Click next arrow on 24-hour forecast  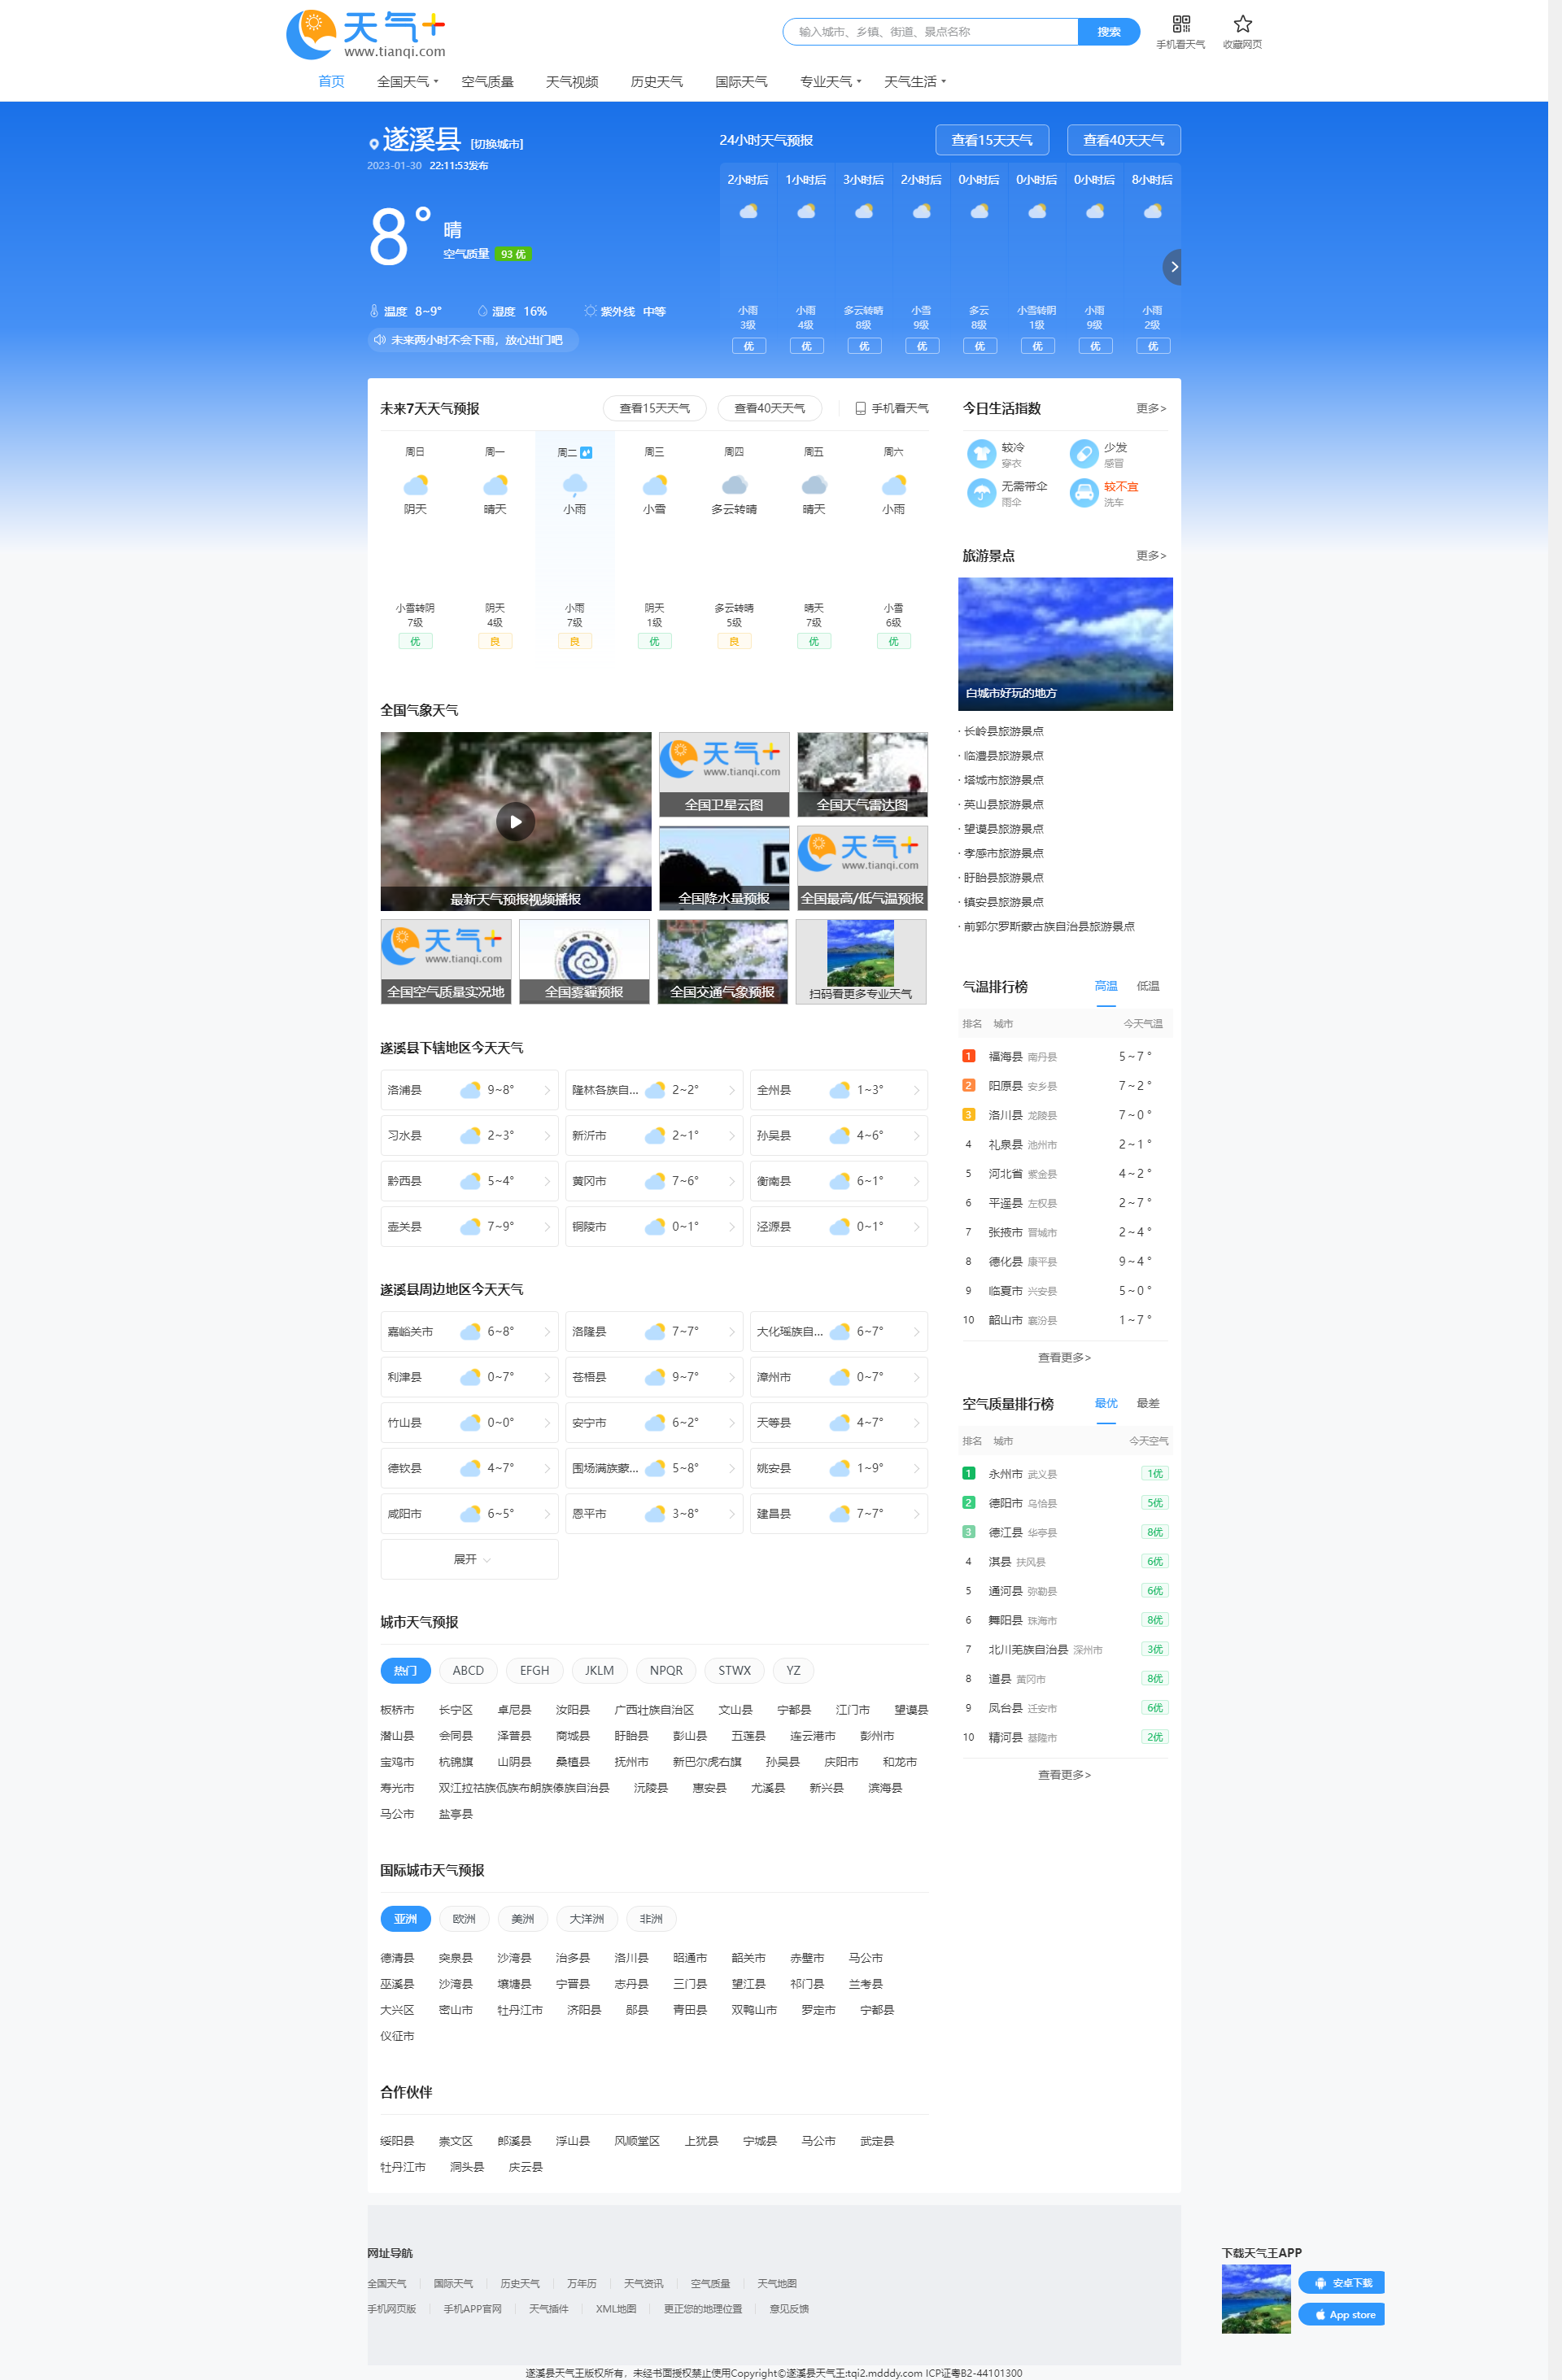coord(1173,267)
